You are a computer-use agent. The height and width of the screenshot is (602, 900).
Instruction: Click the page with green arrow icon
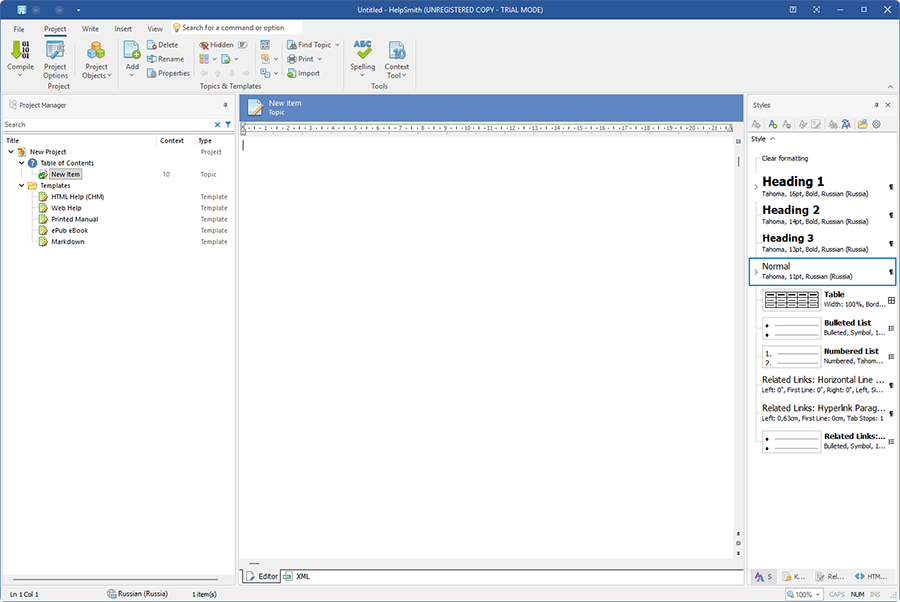(226, 59)
